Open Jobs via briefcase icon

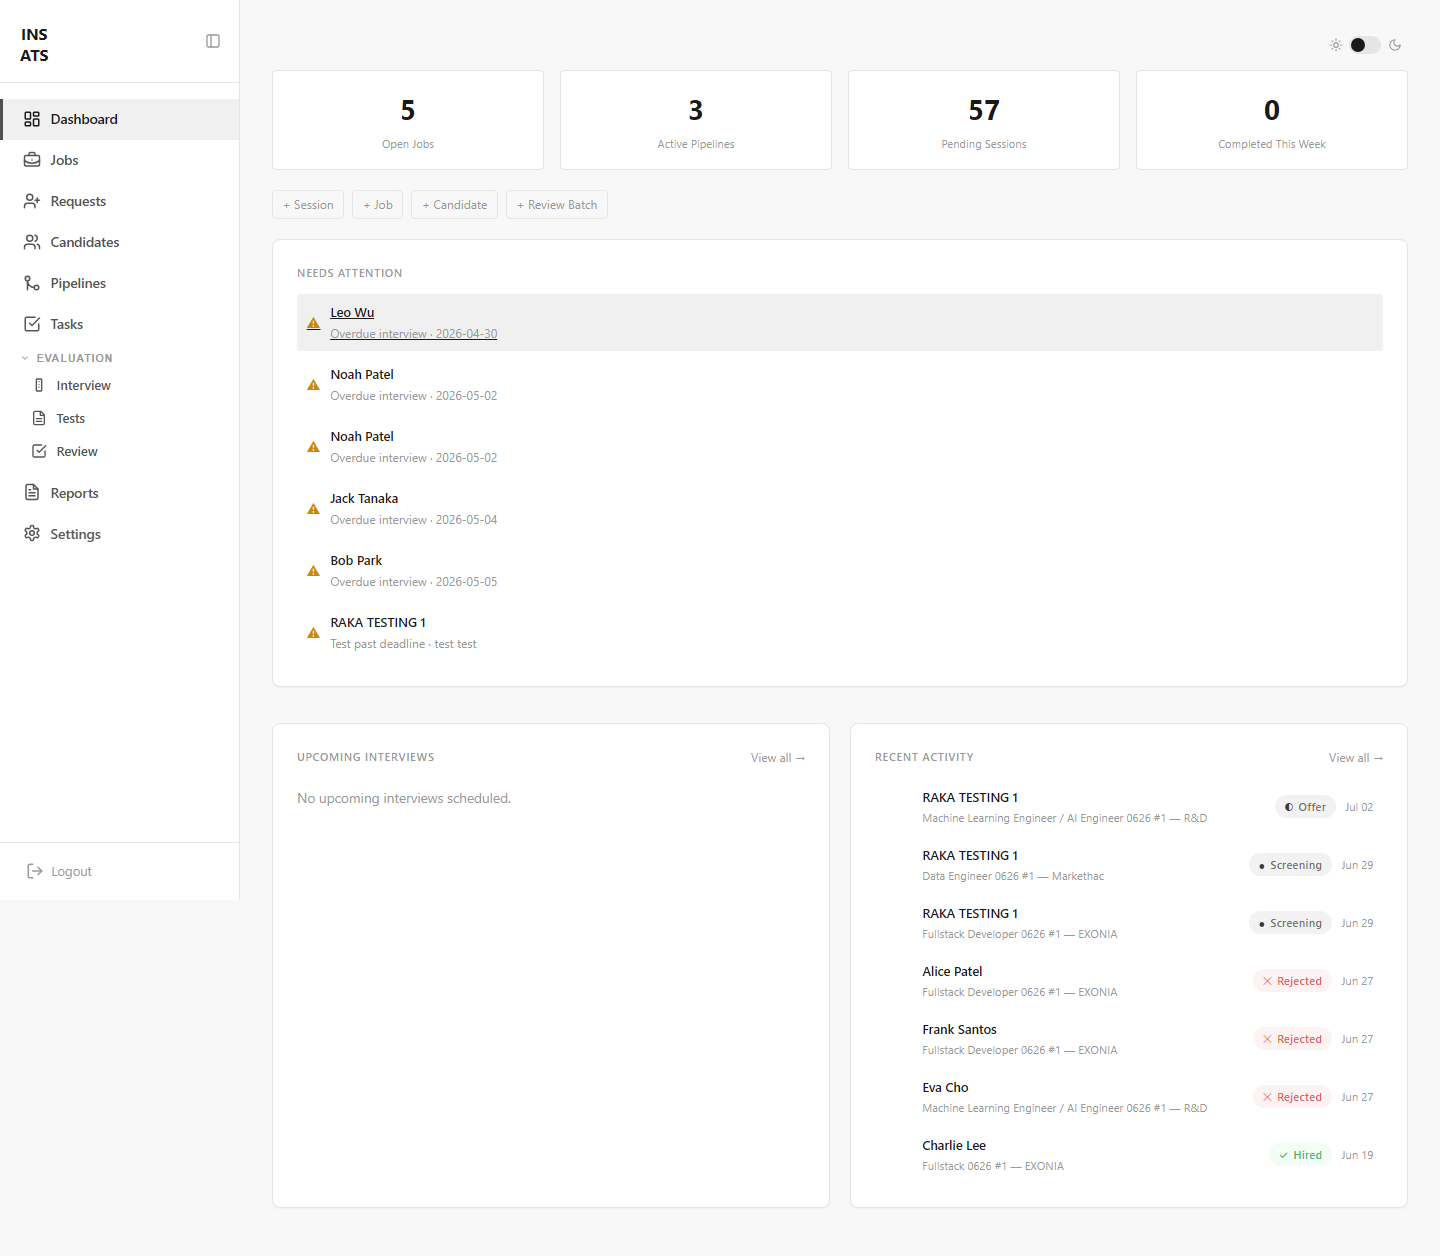(32, 160)
